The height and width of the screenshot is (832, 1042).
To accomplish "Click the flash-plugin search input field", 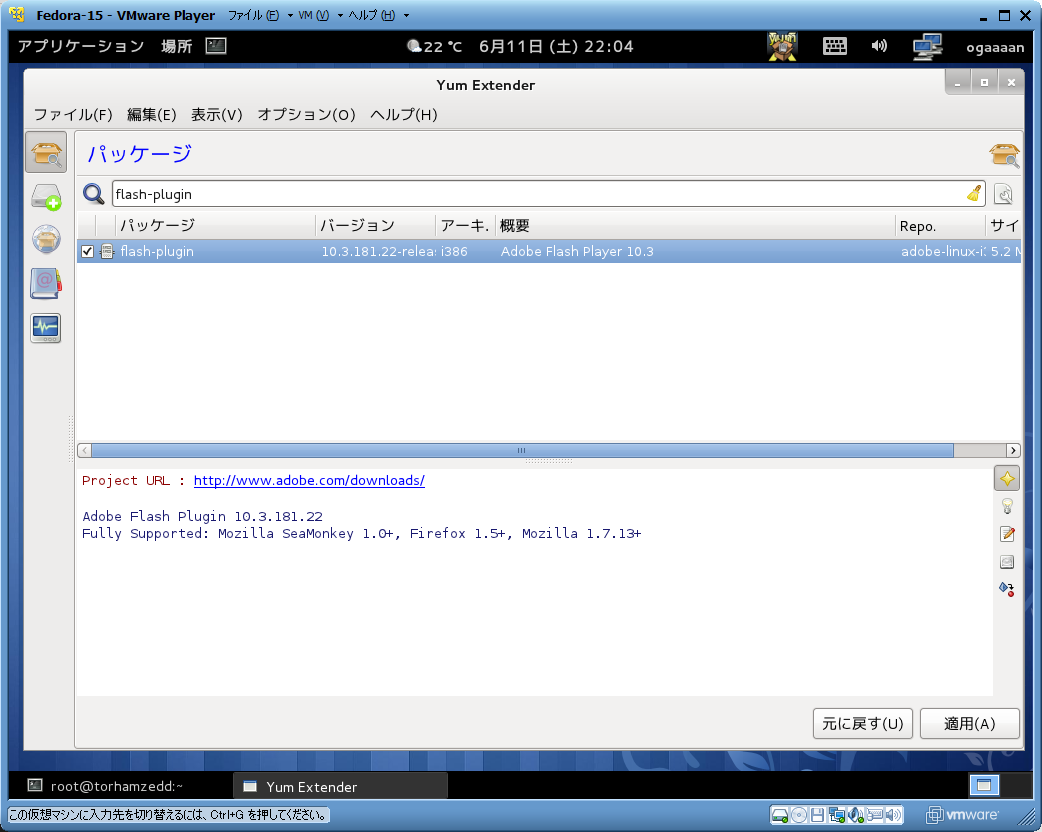I will pos(548,194).
